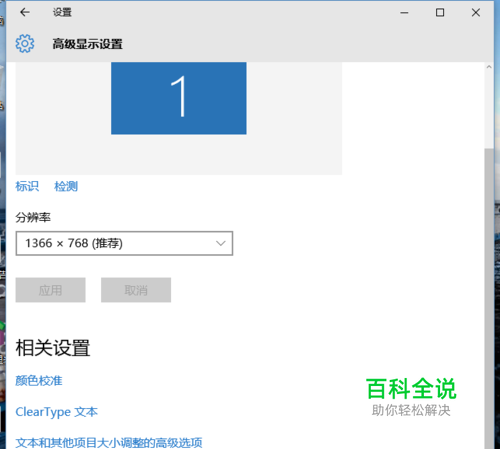Click the 设置 window title text
This screenshot has width=500, height=449.
[x=62, y=12]
